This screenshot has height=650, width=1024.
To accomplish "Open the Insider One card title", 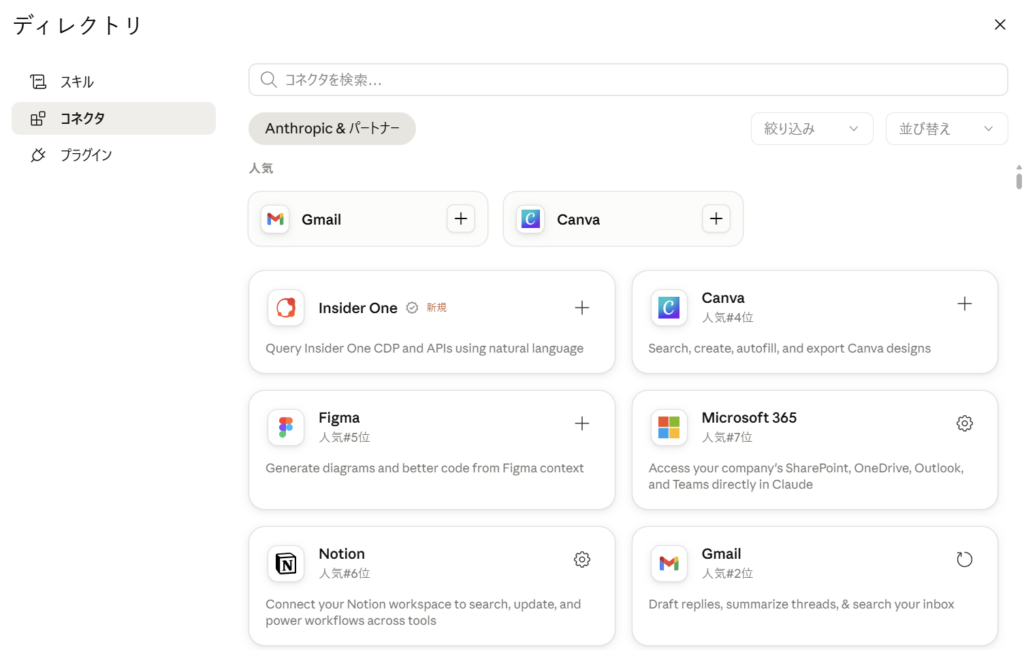I will coord(358,308).
